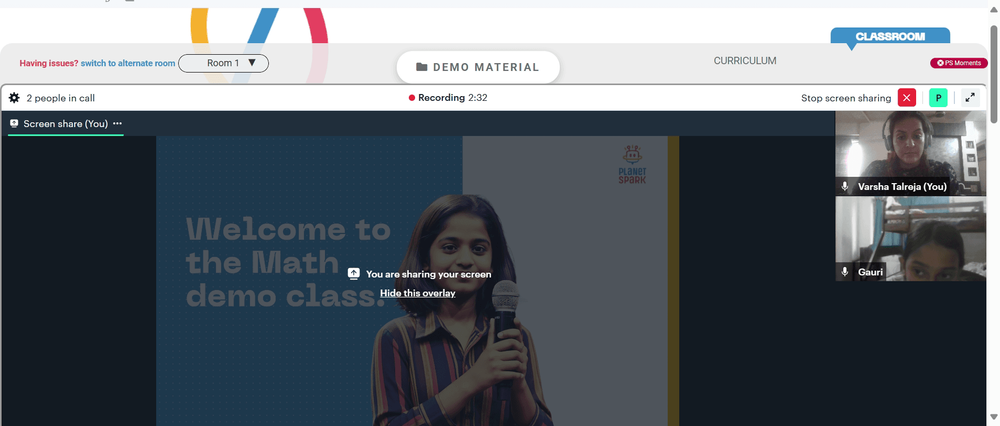The height and width of the screenshot is (426, 1000).
Task: Click the Planet Spark logo on slide
Action: point(632,165)
